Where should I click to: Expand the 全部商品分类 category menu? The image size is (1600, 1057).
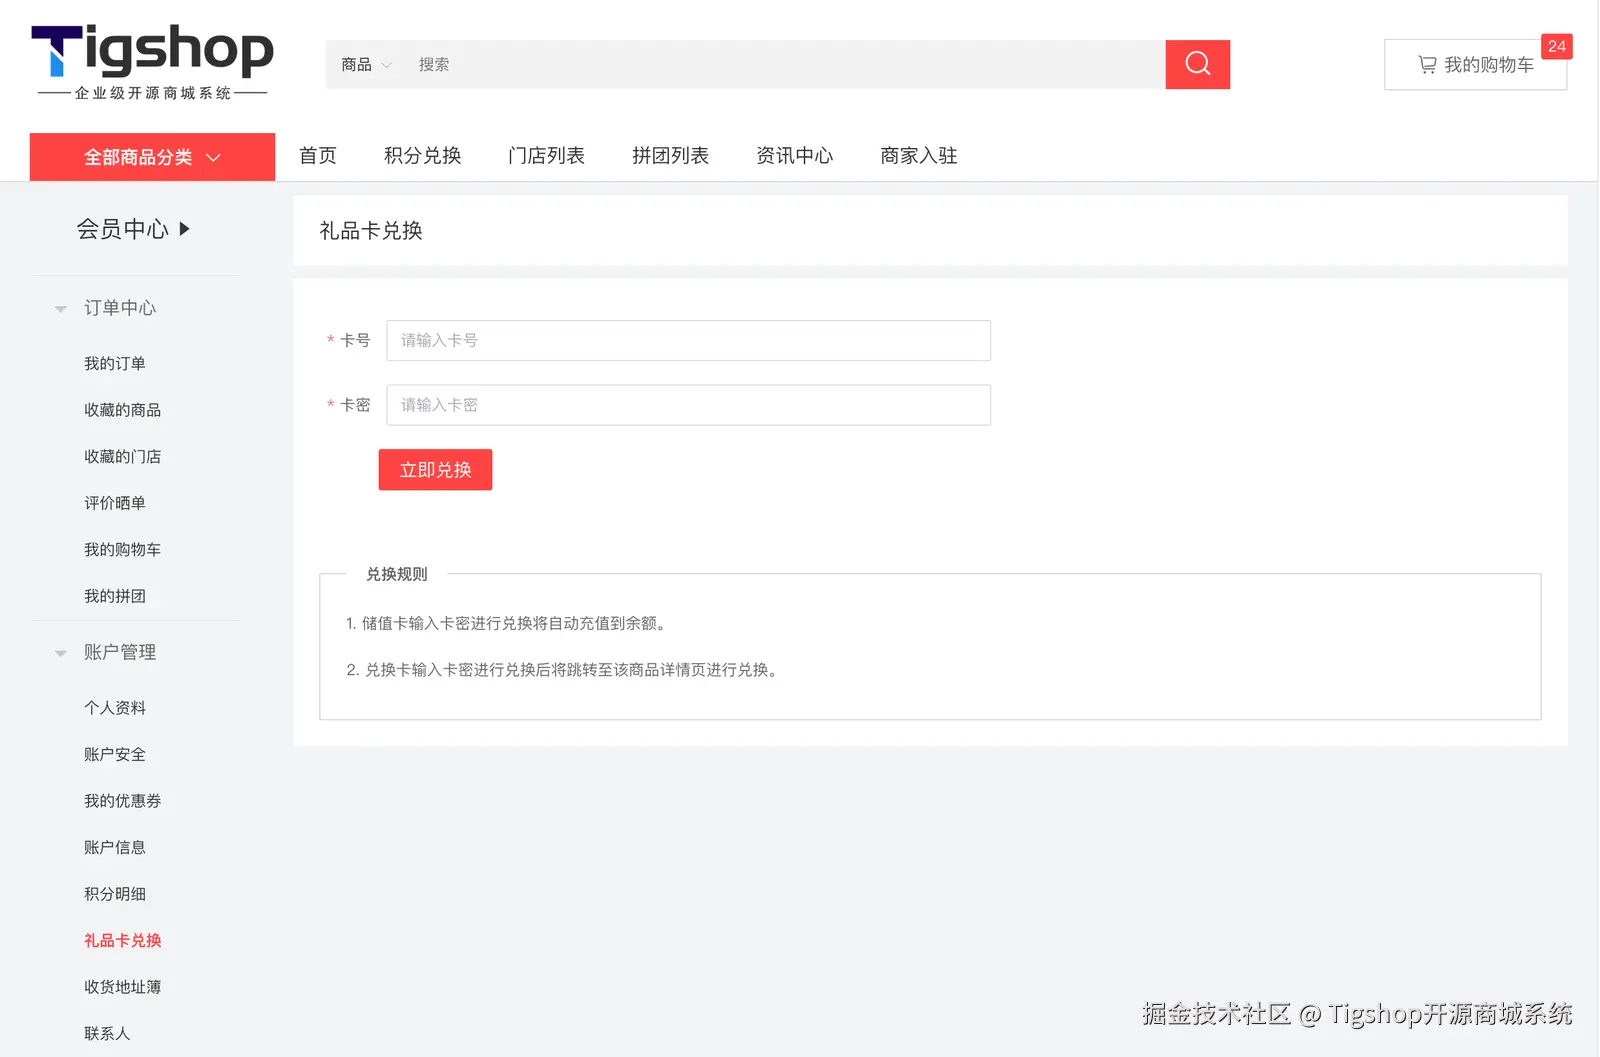[x=152, y=157]
